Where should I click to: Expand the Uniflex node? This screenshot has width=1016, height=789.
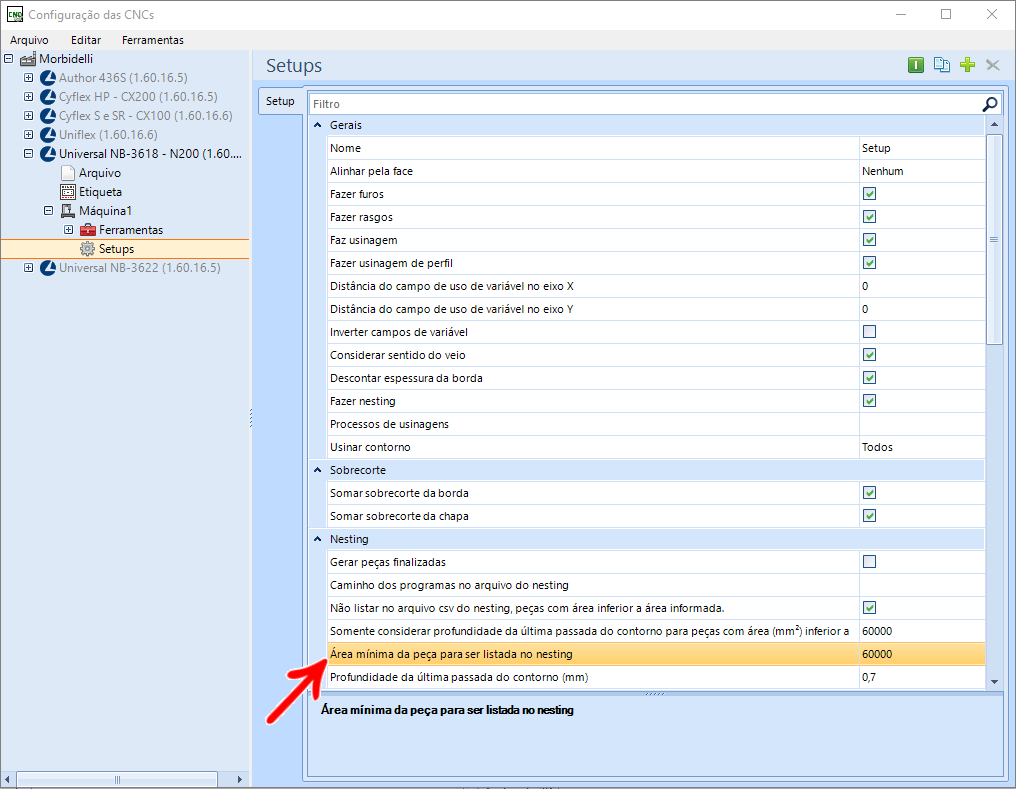pyautogui.click(x=29, y=135)
